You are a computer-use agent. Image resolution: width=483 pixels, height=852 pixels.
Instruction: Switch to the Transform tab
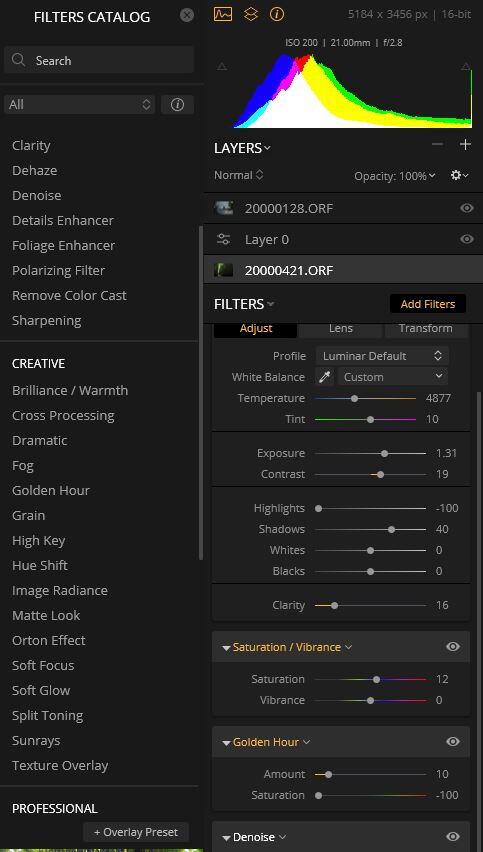(x=425, y=329)
